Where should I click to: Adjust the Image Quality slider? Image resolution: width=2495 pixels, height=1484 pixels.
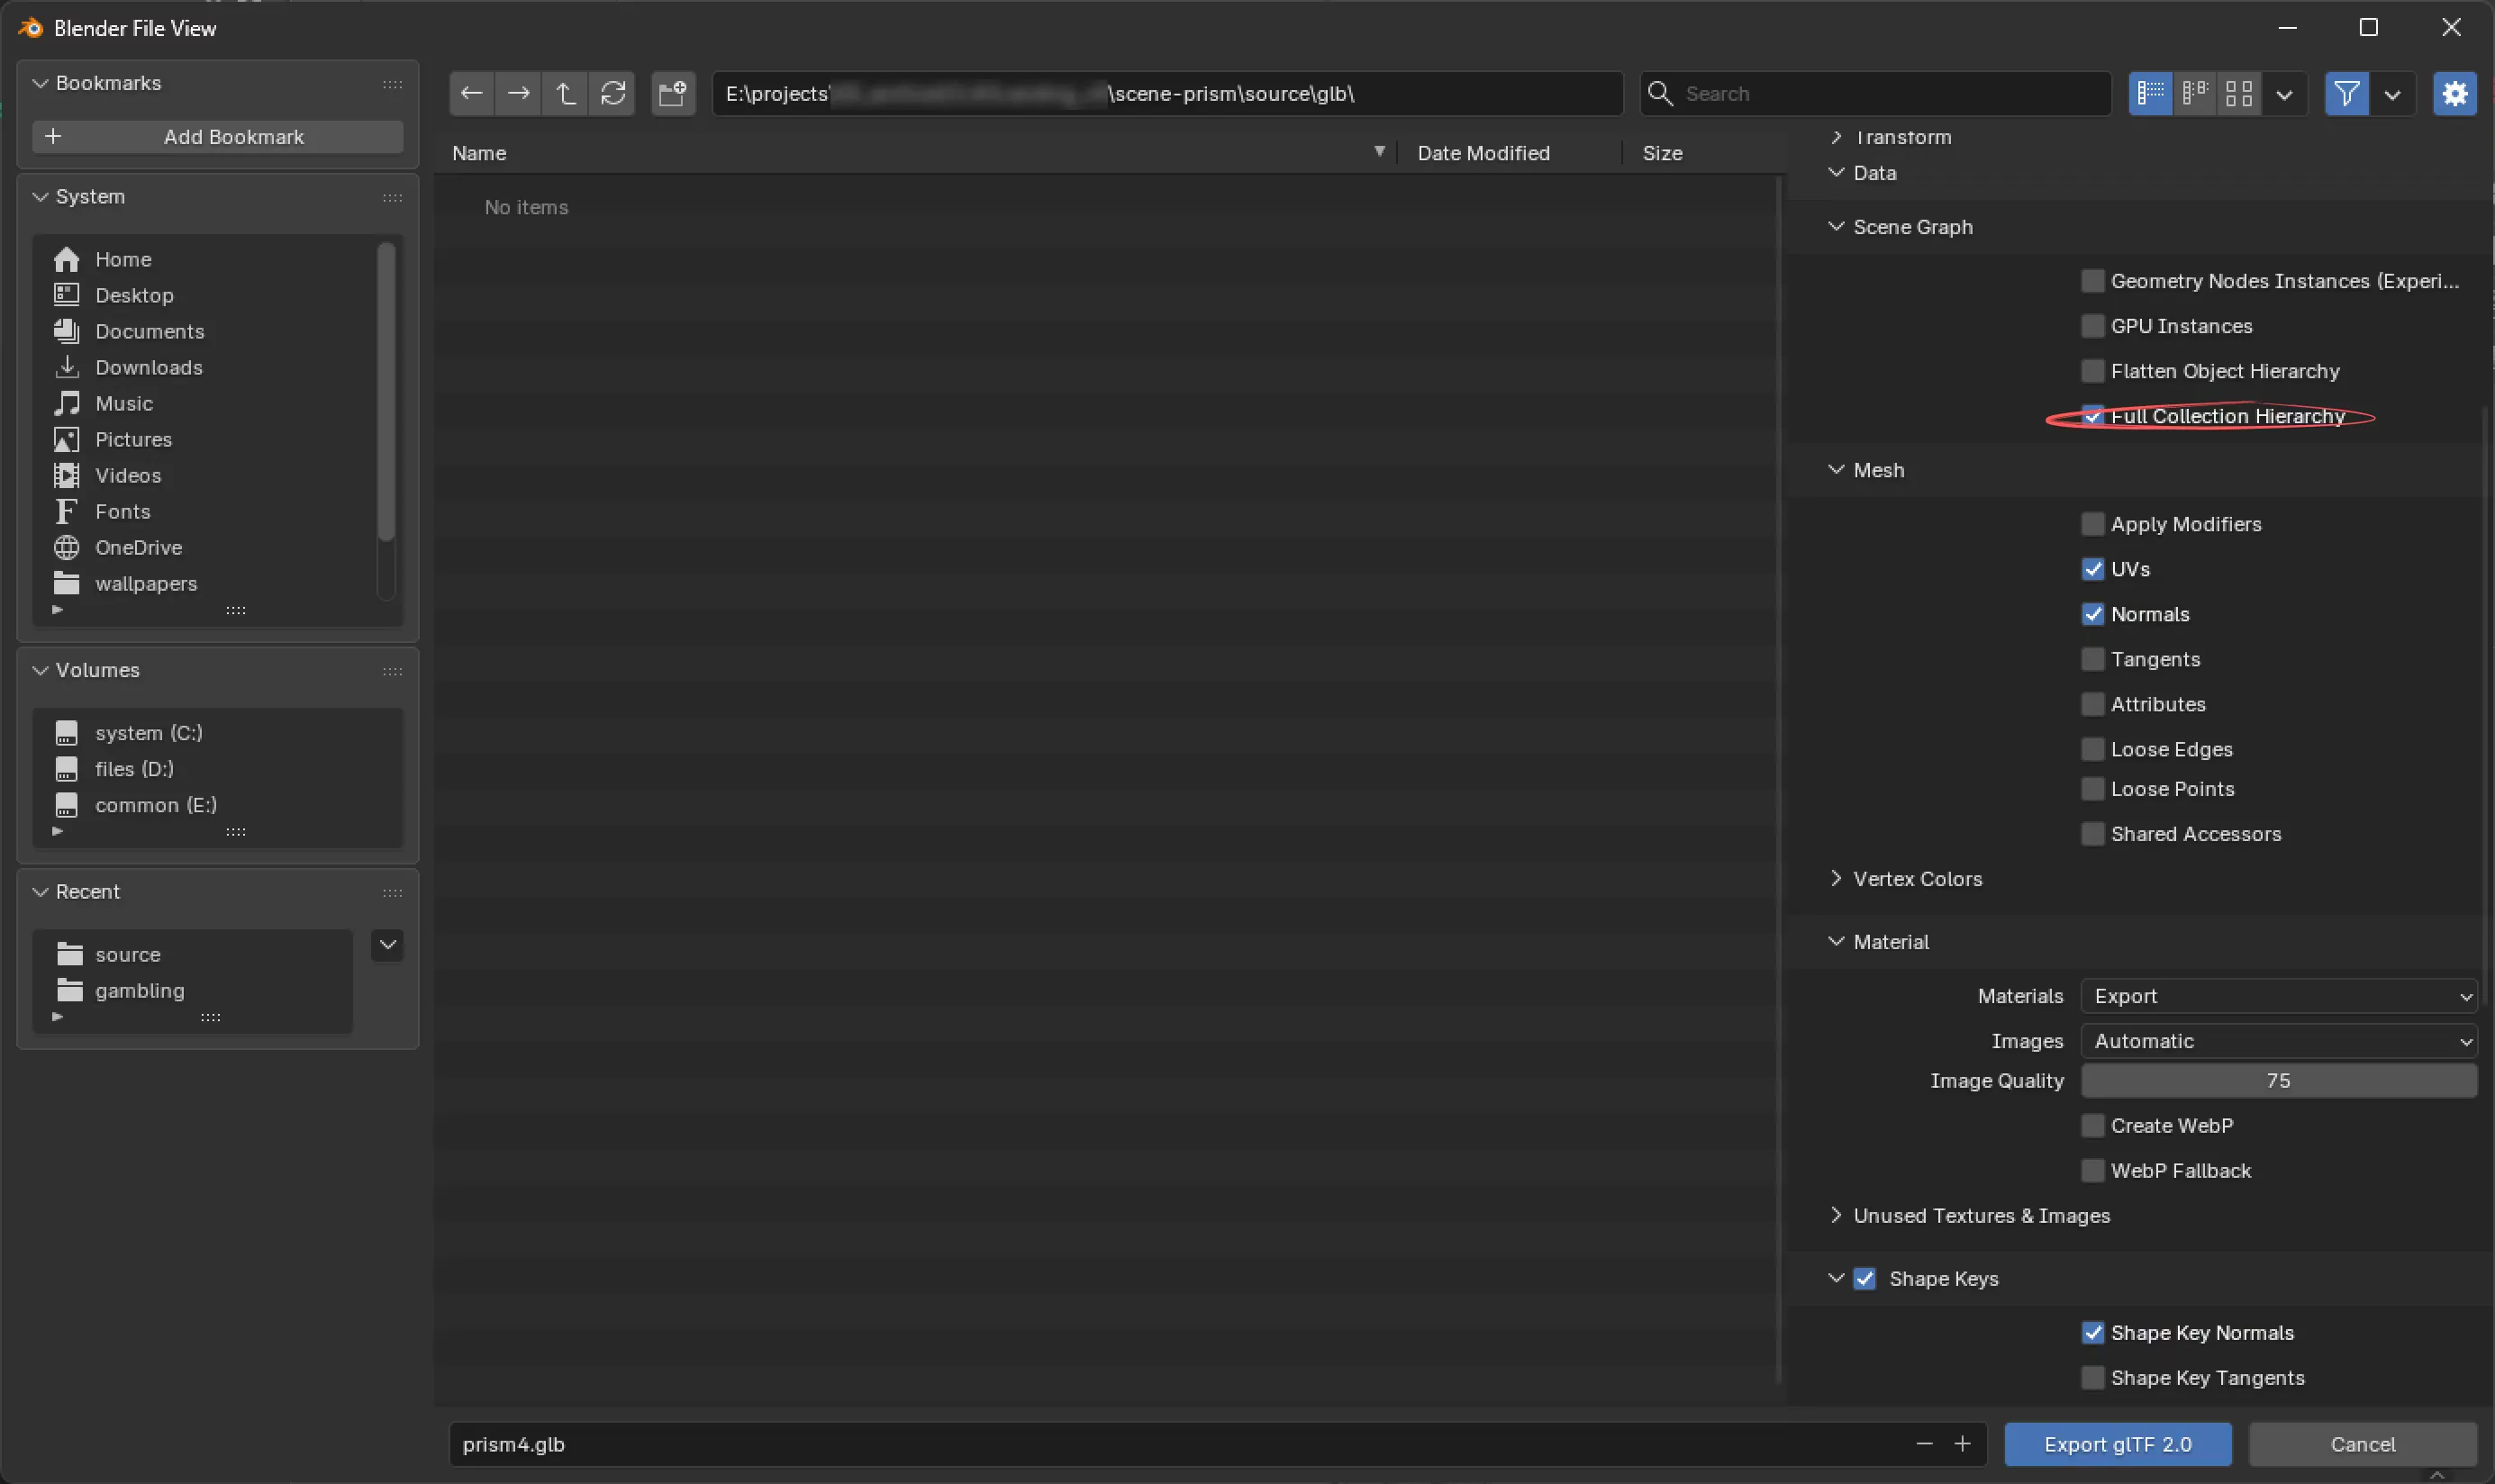(x=2278, y=1081)
